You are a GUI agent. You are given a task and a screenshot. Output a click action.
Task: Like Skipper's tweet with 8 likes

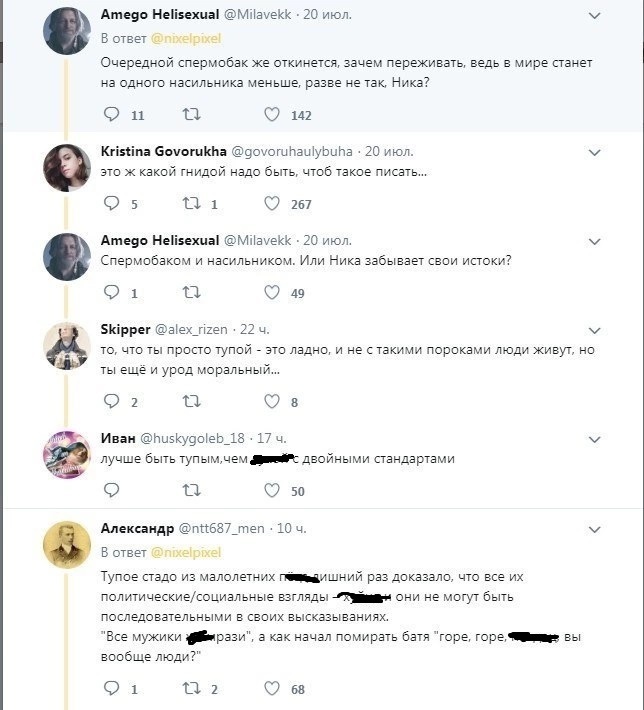point(271,402)
